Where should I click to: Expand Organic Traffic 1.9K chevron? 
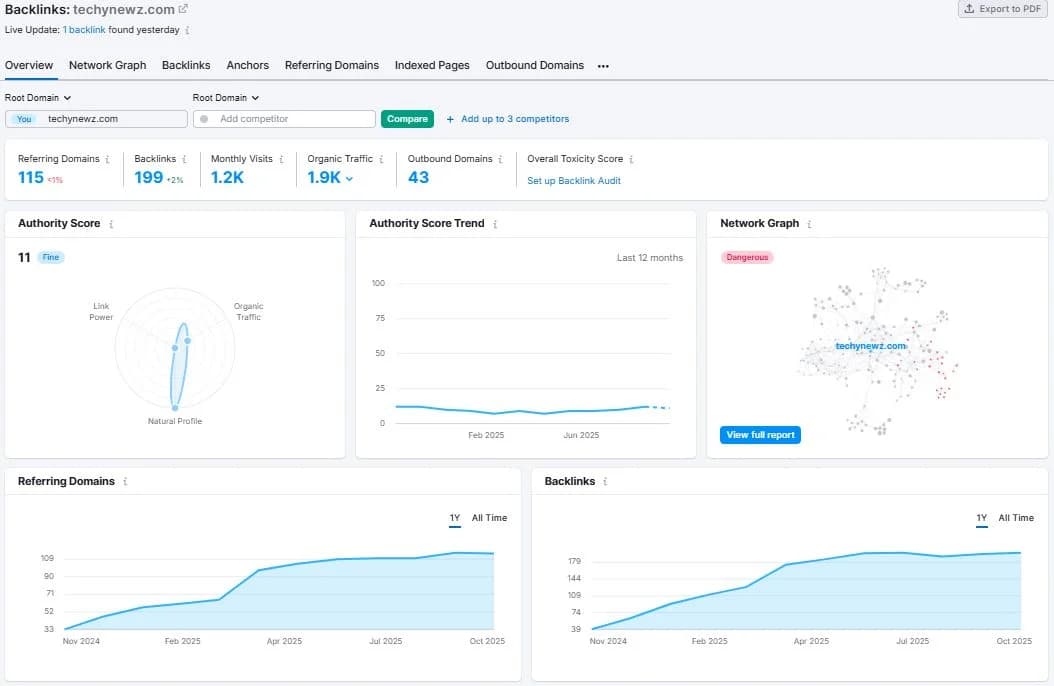349,178
